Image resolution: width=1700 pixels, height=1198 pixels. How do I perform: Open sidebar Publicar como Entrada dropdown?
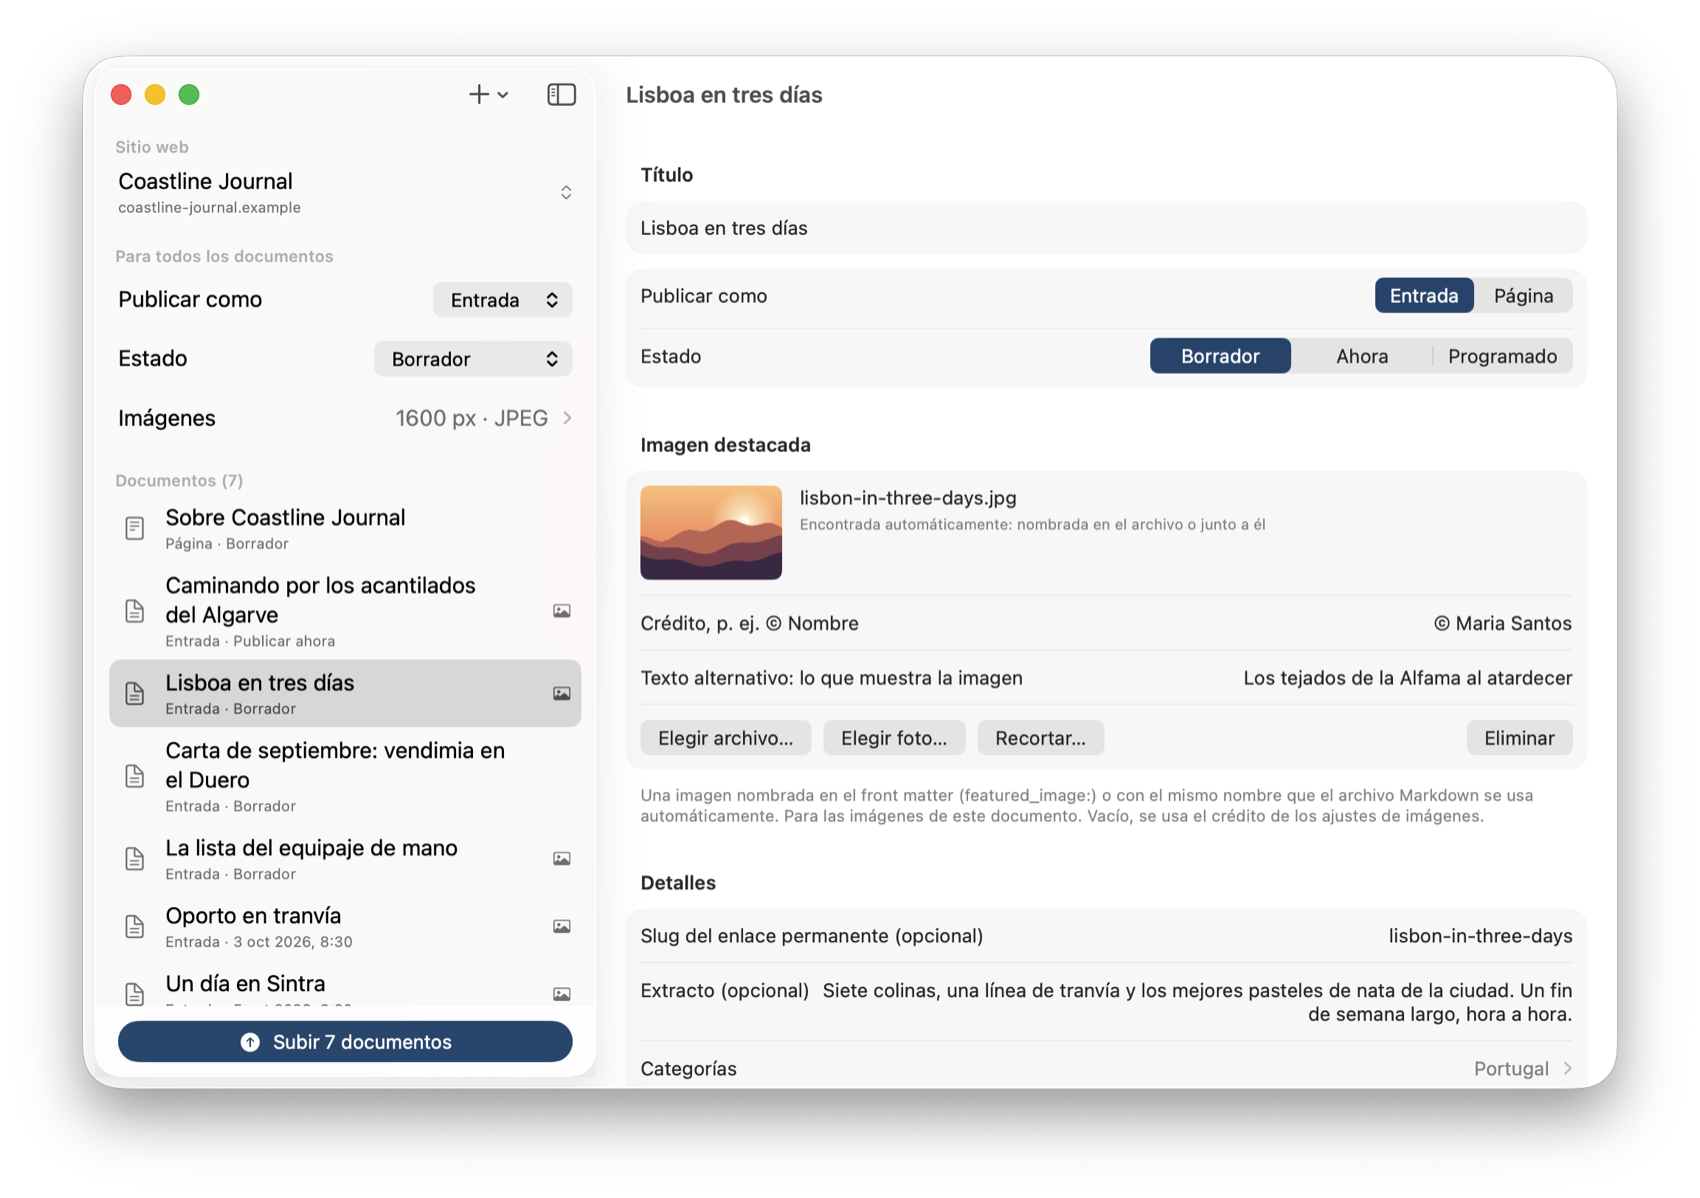tap(502, 300)
